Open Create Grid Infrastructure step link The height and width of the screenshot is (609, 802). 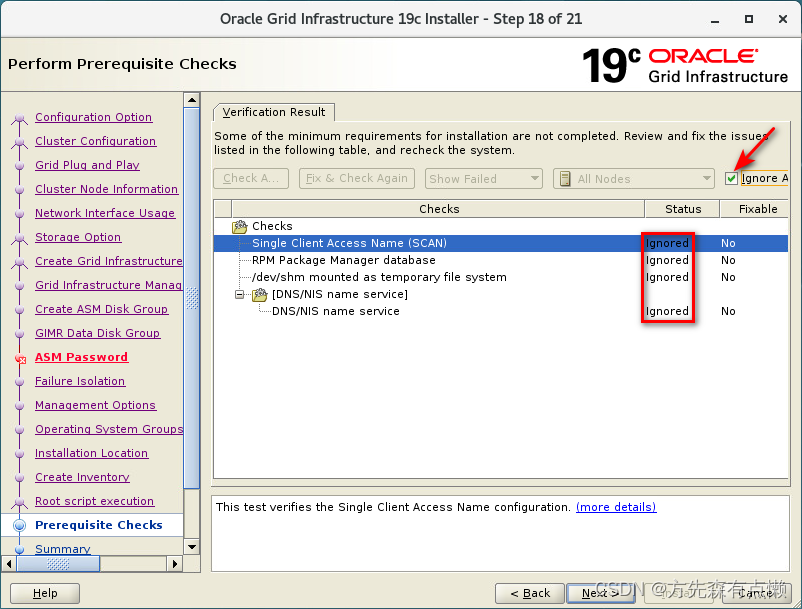[108, 261]
